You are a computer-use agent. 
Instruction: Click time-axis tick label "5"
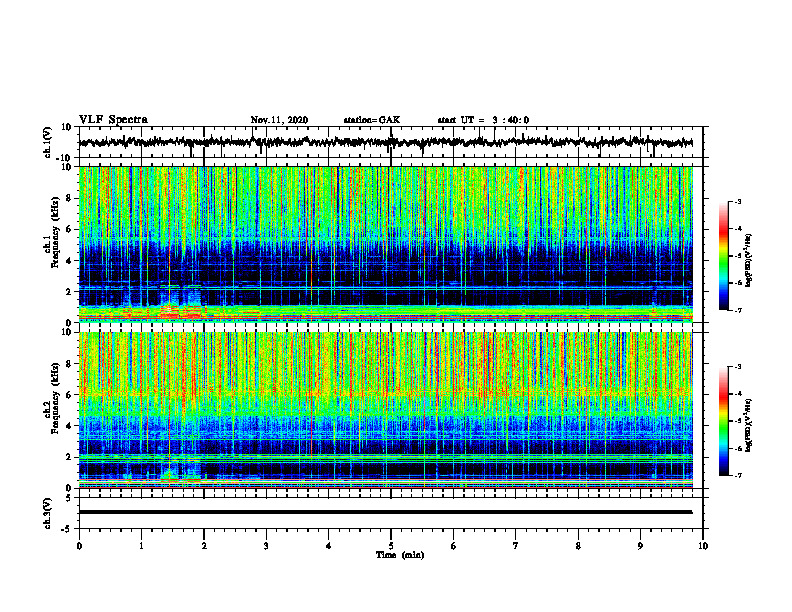tap(391, 546)
